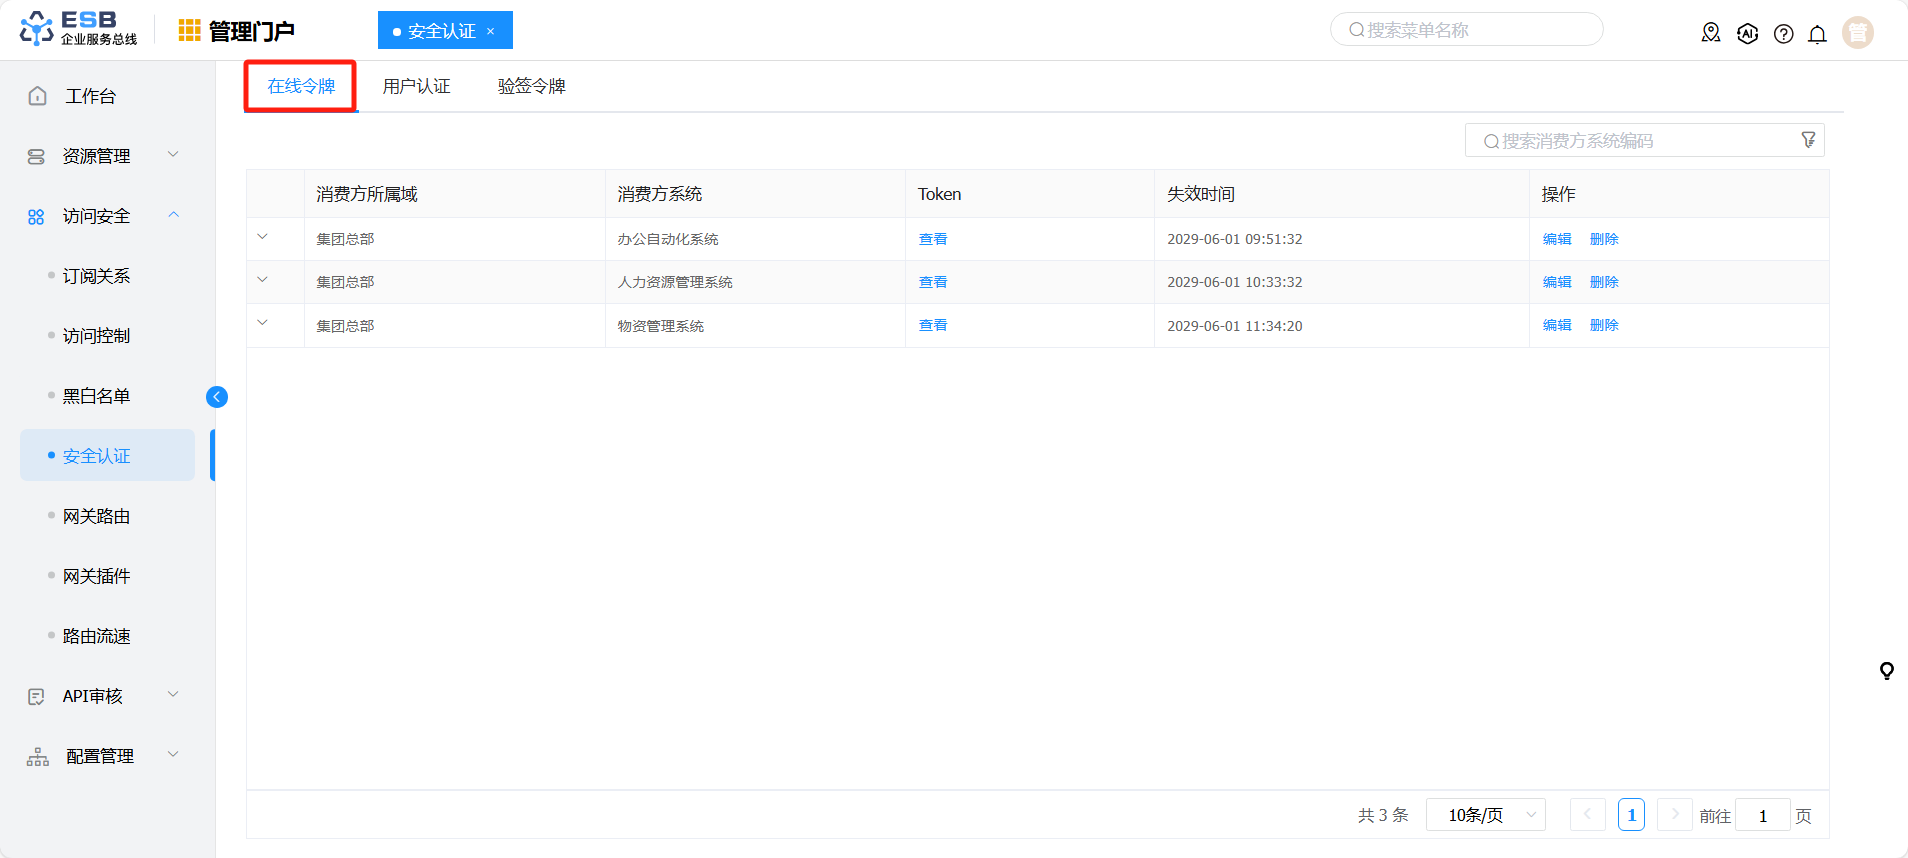
Task: Open the 10条/页 page size dropdown
Action: click(x=1485, y=815)
